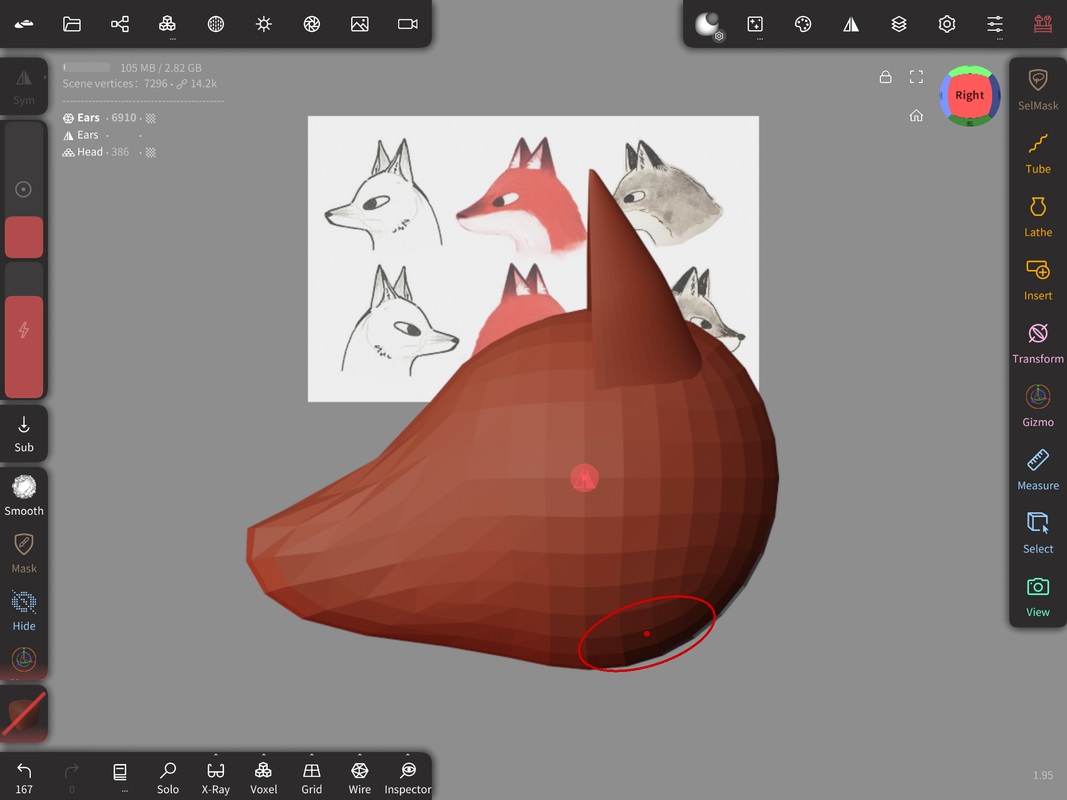
Task: Expand Voxel remesh options arrow
Action: [264, 756]
